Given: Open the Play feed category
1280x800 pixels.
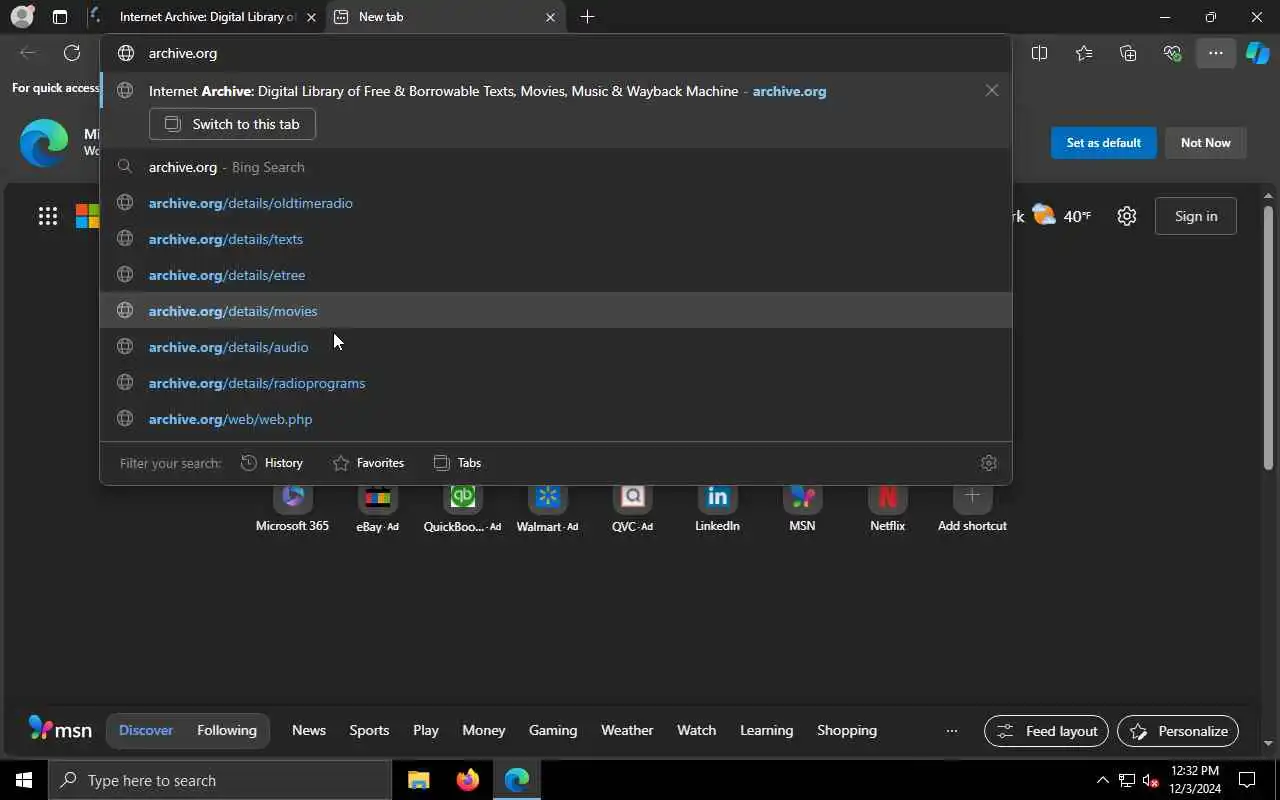Looking at the screenshot, I should coord(426,730).
